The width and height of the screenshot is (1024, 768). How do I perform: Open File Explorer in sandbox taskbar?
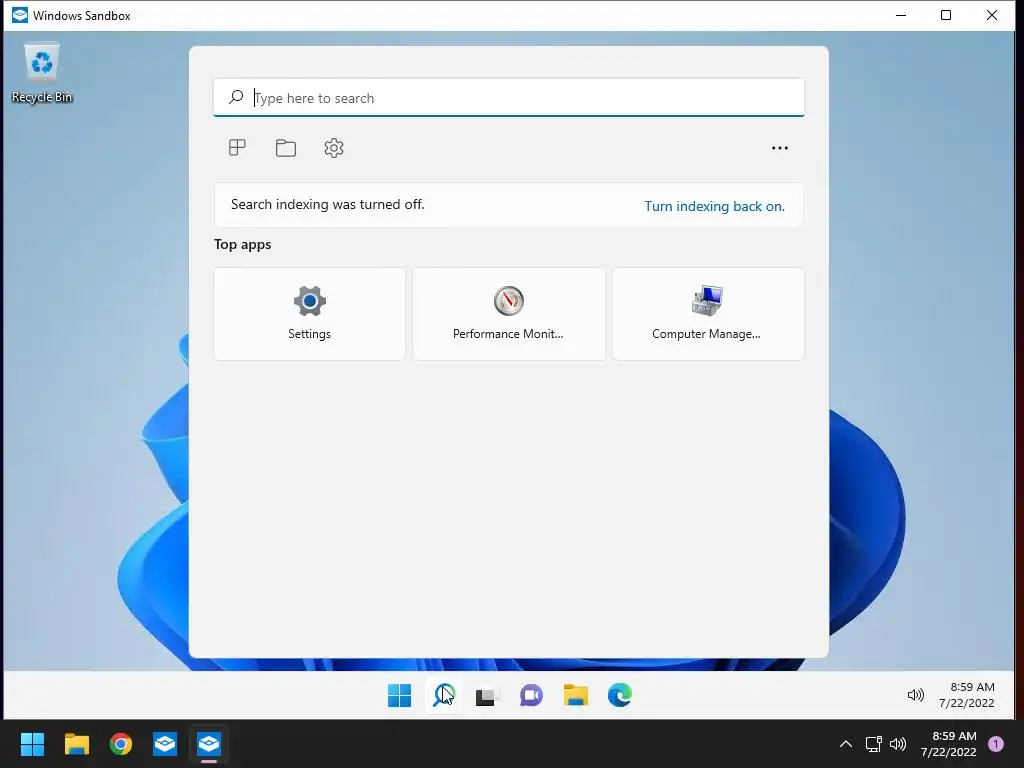(575, 696)
